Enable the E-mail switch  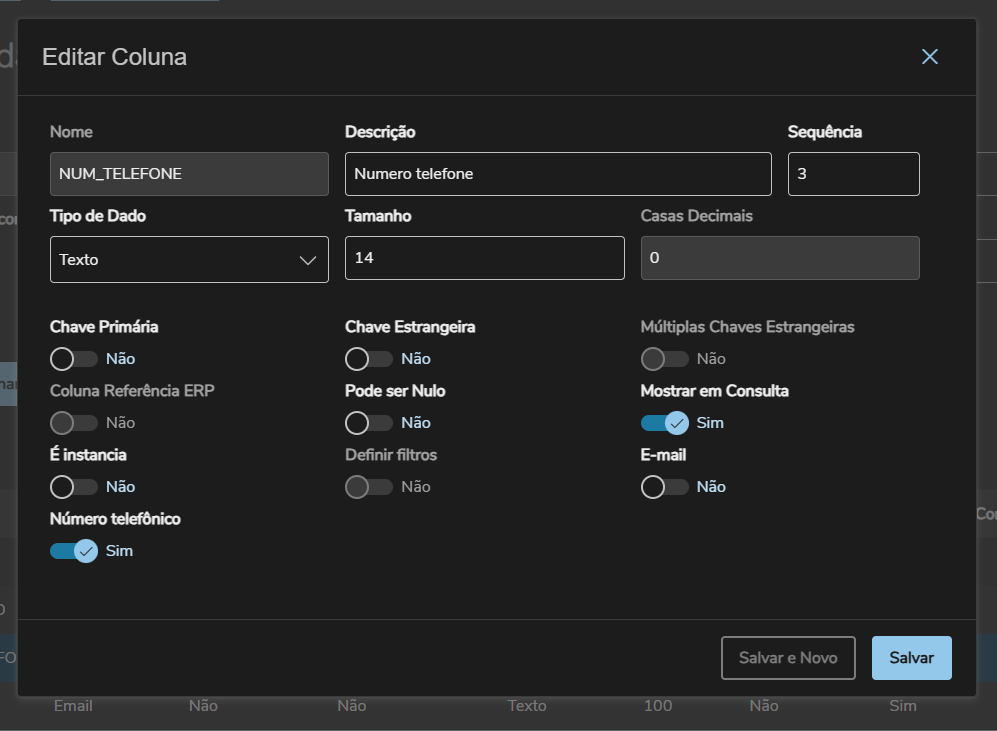[x=665, y=487]
